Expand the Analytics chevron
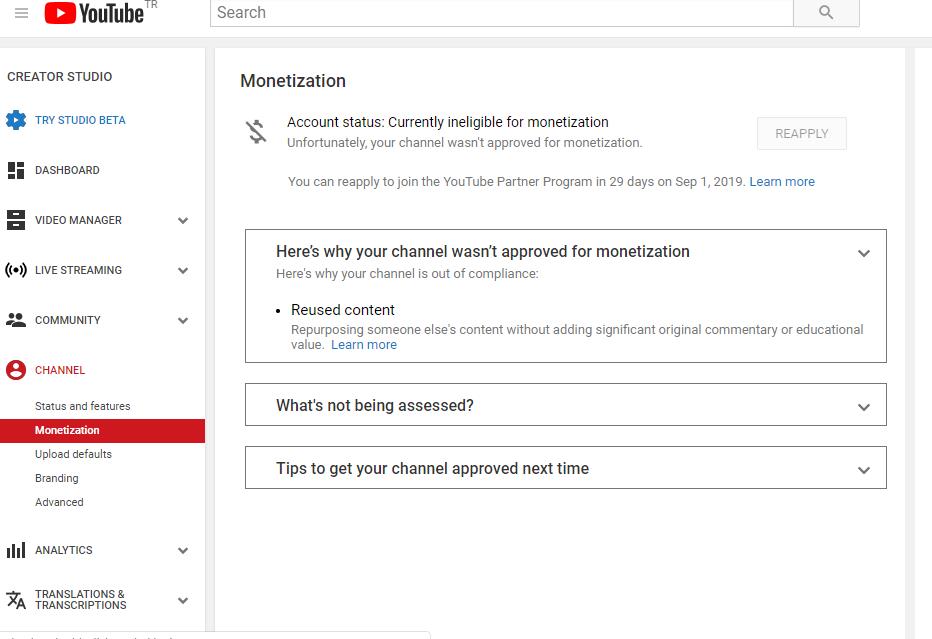Screen dimensions: 932x639 click(183, 550)
